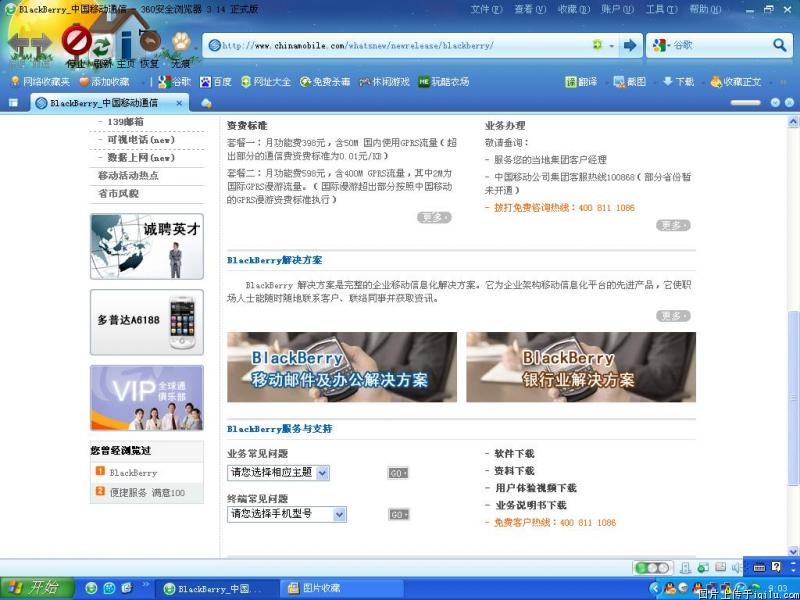The height and width of the screenshot is (600, 800).
Task: Open the 文件 menu
Action: pos(486,9)
